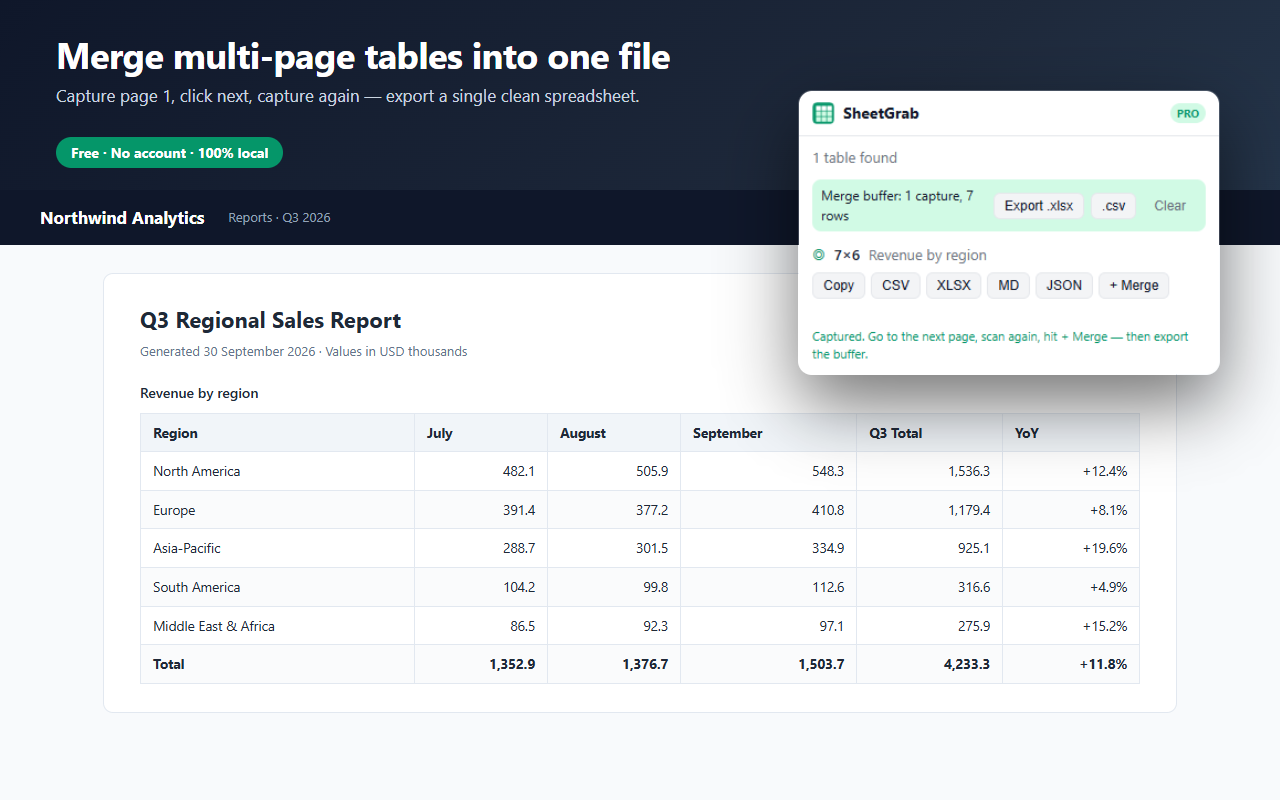1280x800 pixels.
Task: Click the bold Total row label
Action: [169, 664]
